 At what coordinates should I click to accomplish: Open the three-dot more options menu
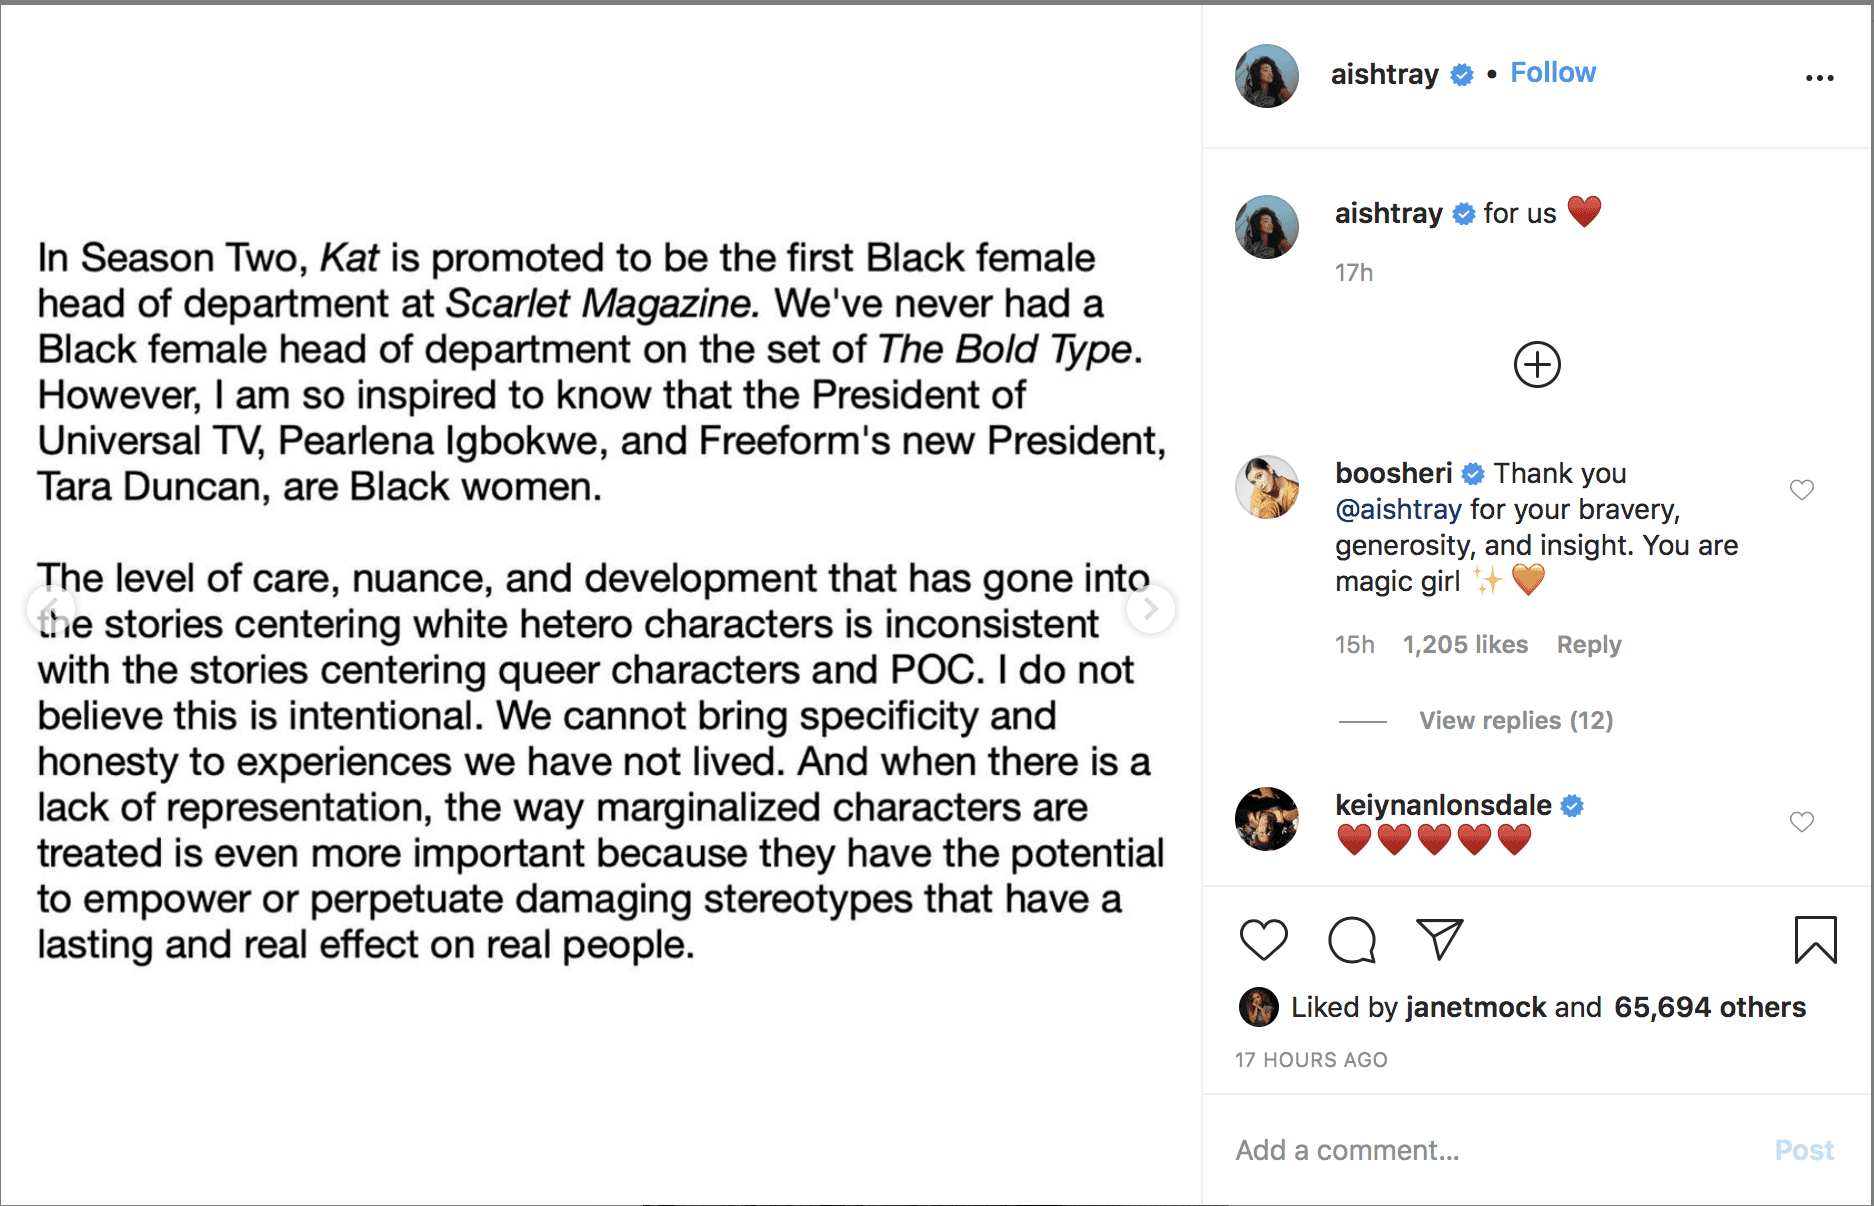click(x=1819, y=77)
